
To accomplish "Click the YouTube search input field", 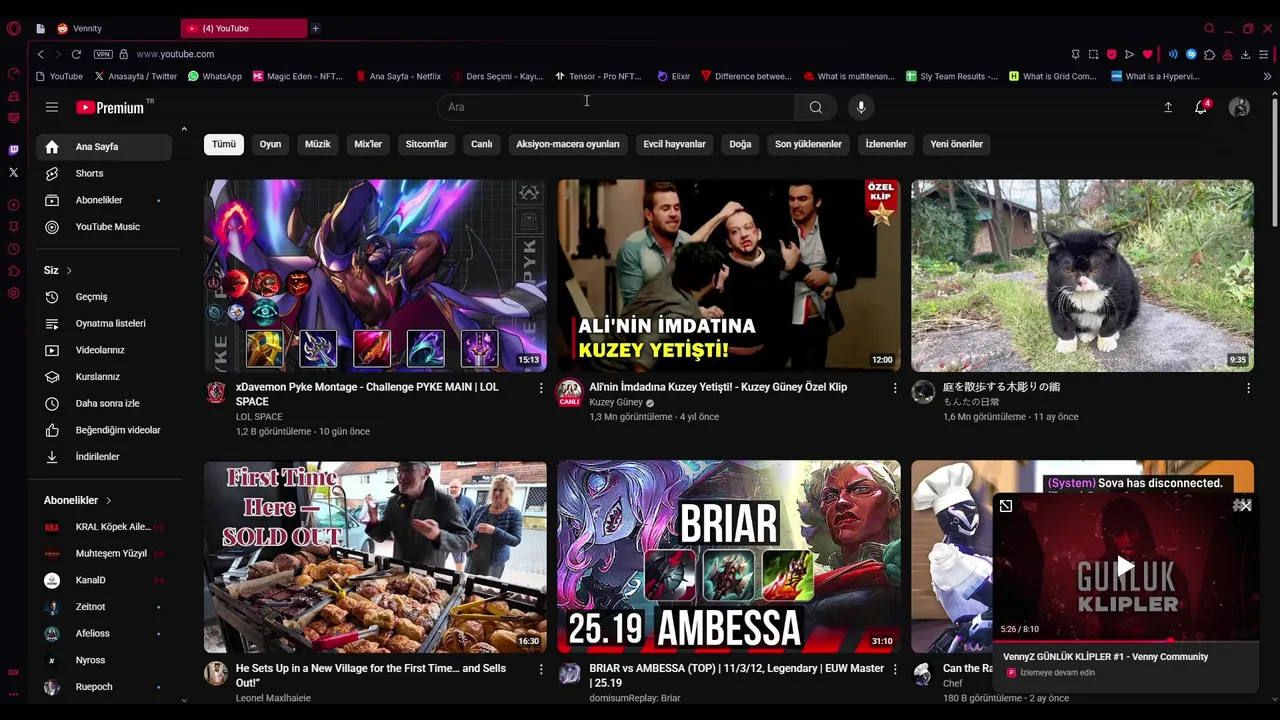I will [616, 107].
